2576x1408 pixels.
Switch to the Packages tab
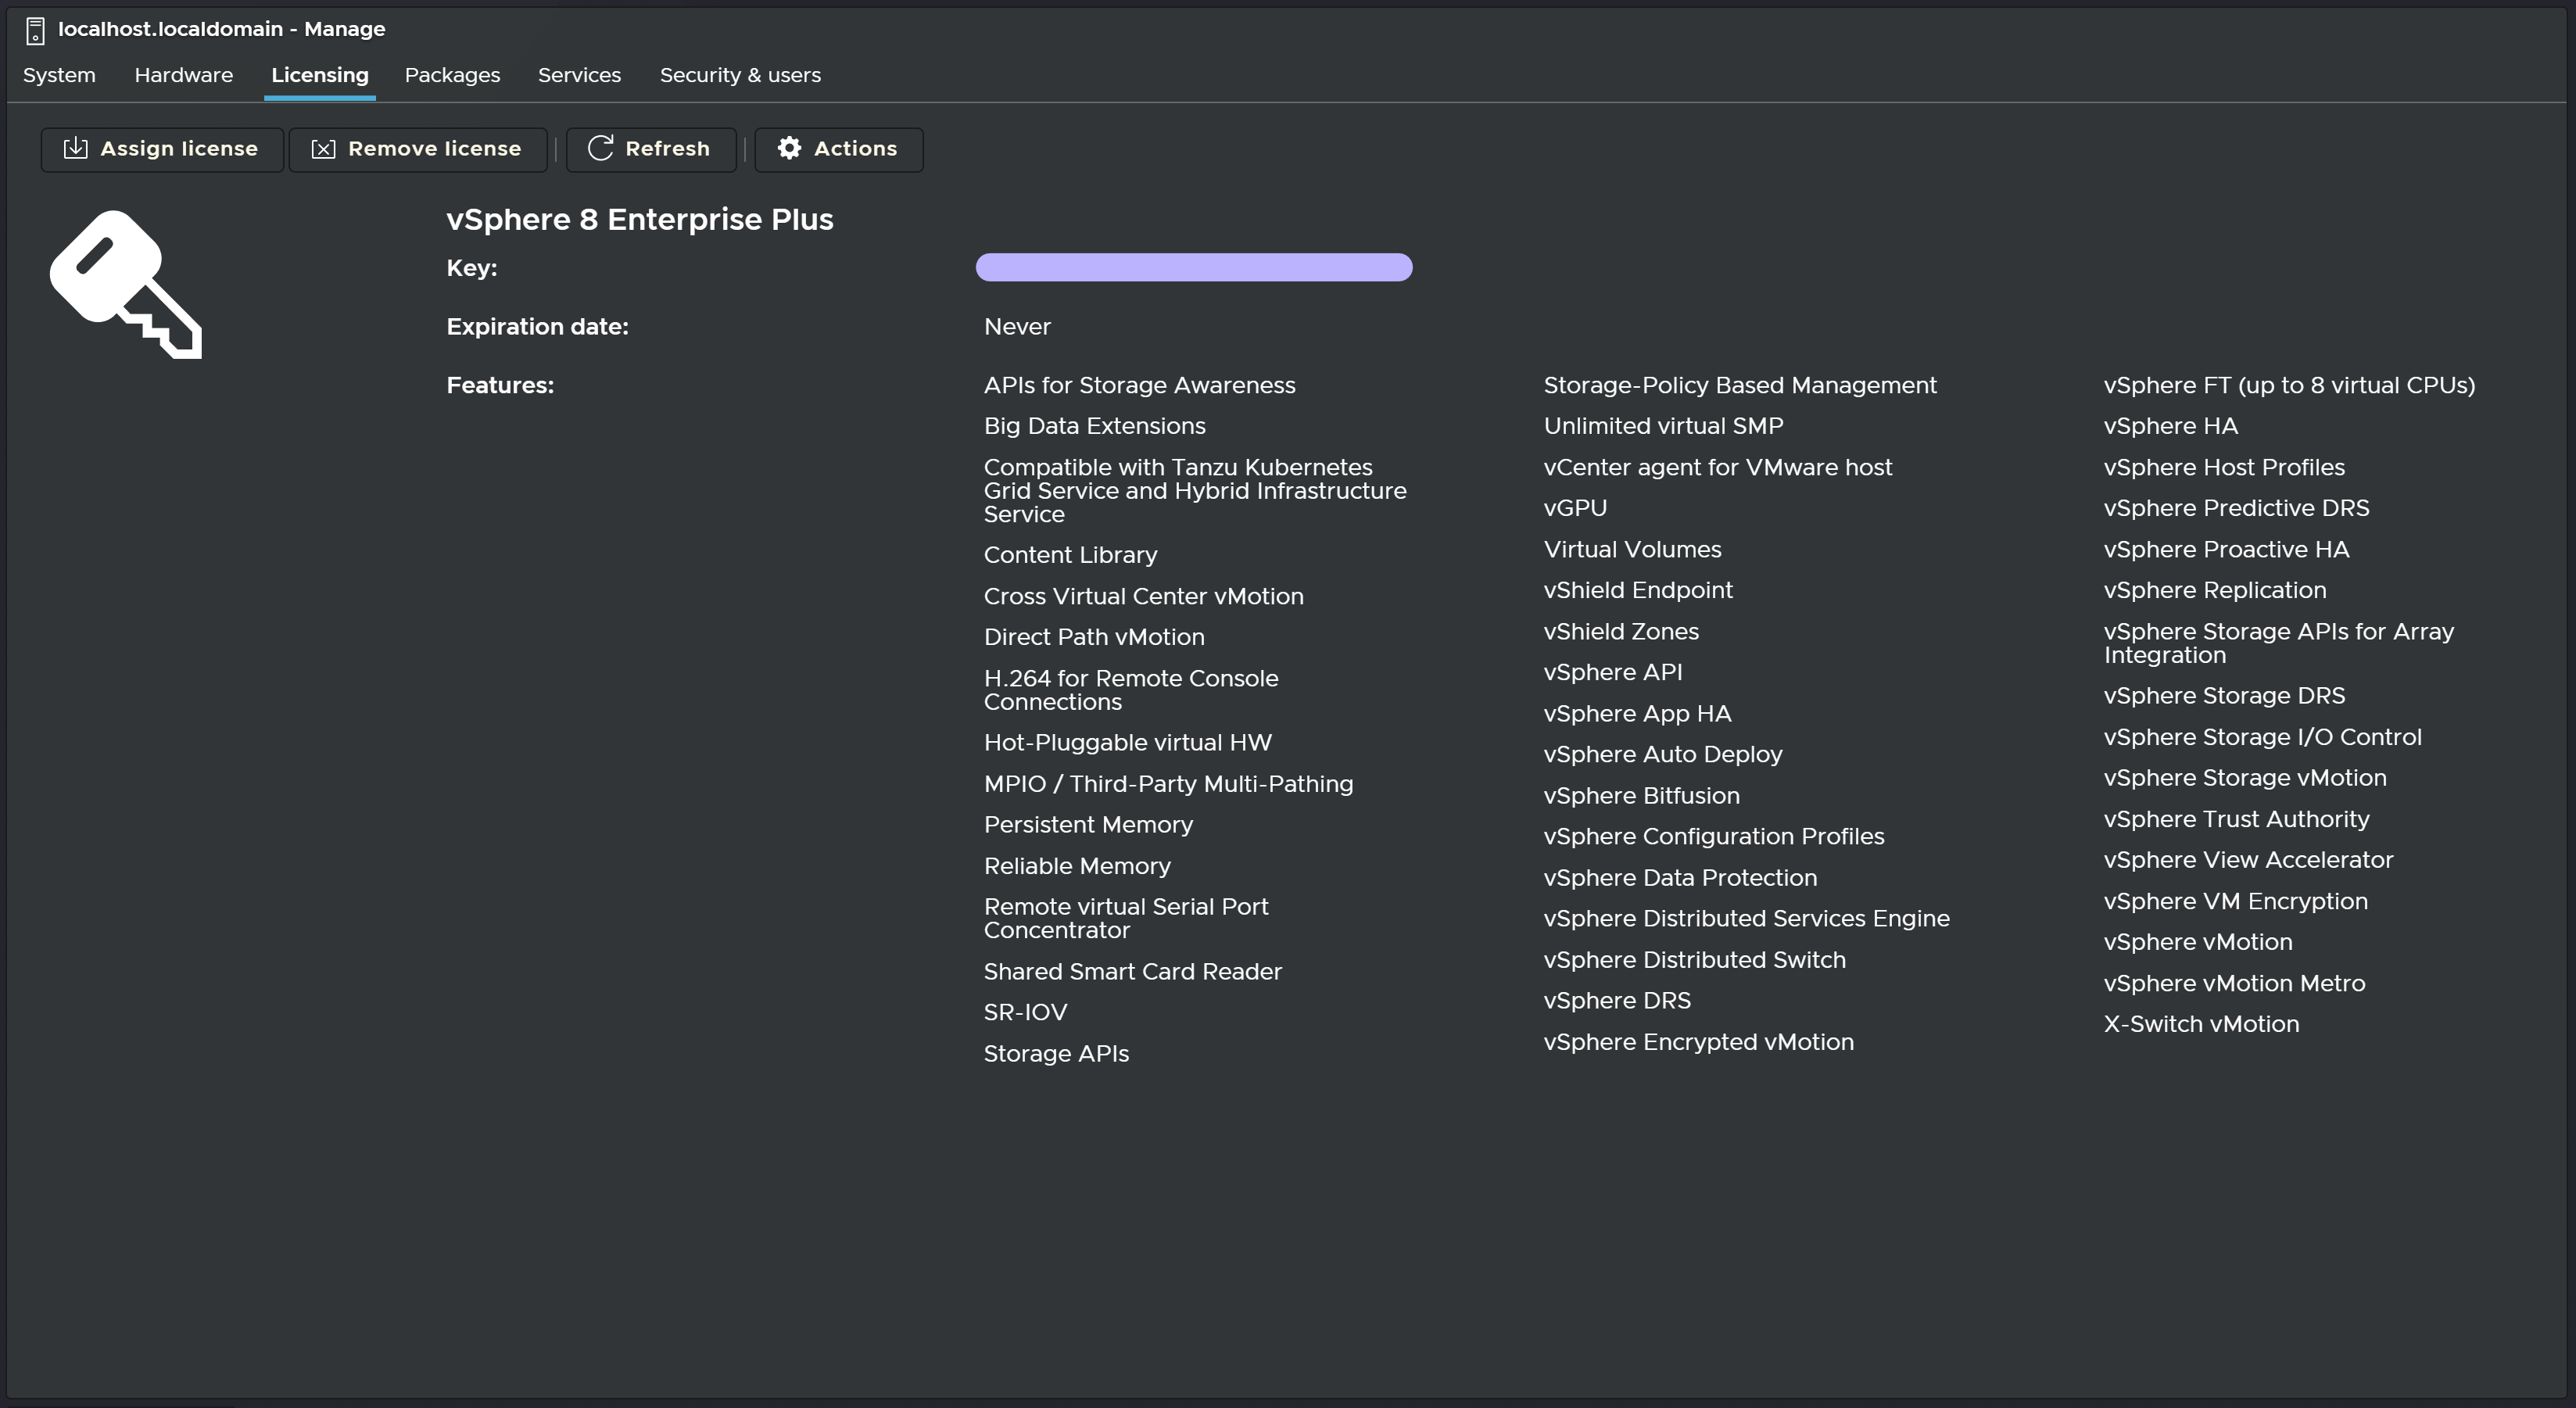452,74
